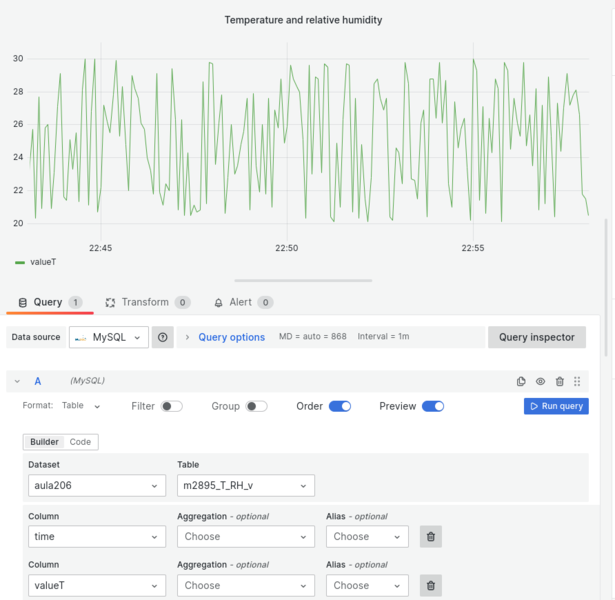Enable the Filter toggle
615x600 pixels.
tap(172, 406)
